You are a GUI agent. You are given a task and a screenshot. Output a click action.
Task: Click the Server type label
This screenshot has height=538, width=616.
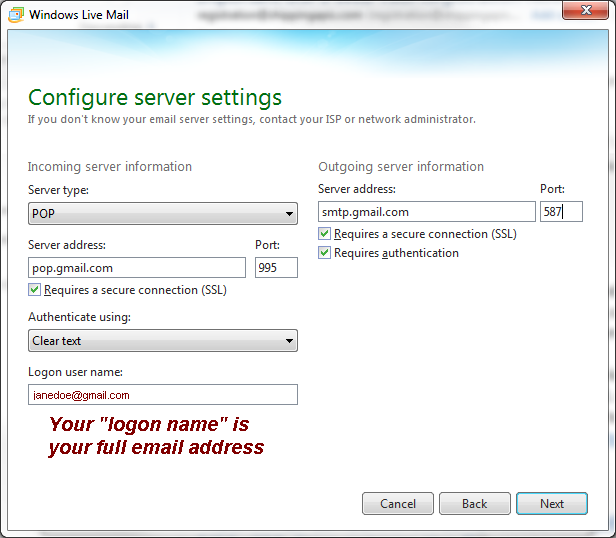pyautogui.click(x=58, y=190)
